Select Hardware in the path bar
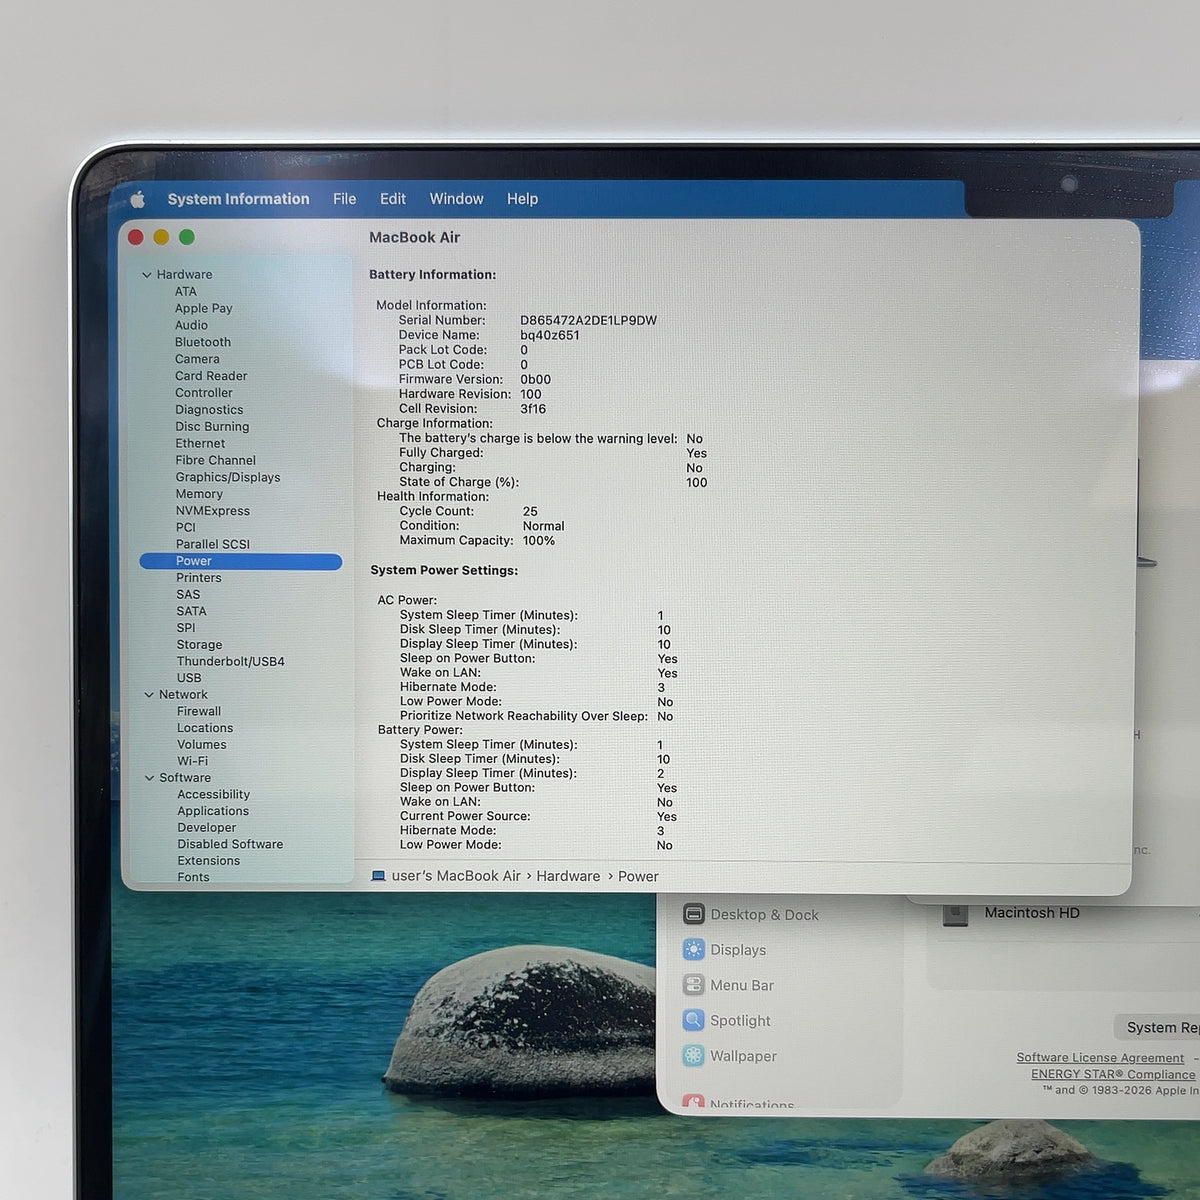 click(x=568, y=876)
